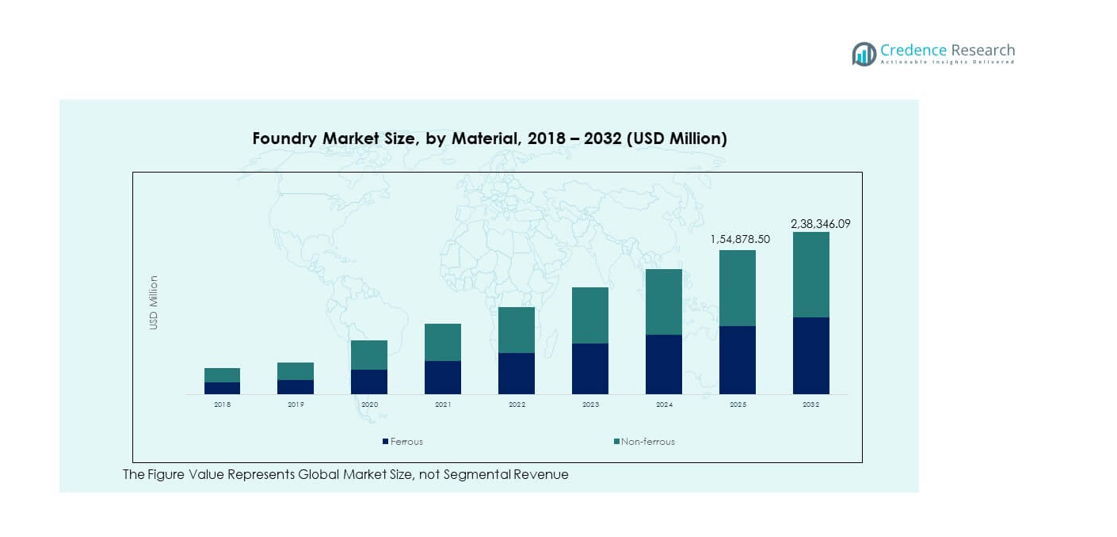Select the Non-ferrous legend label
This screenshot has width=1117, height=537.
click(648, 441)
